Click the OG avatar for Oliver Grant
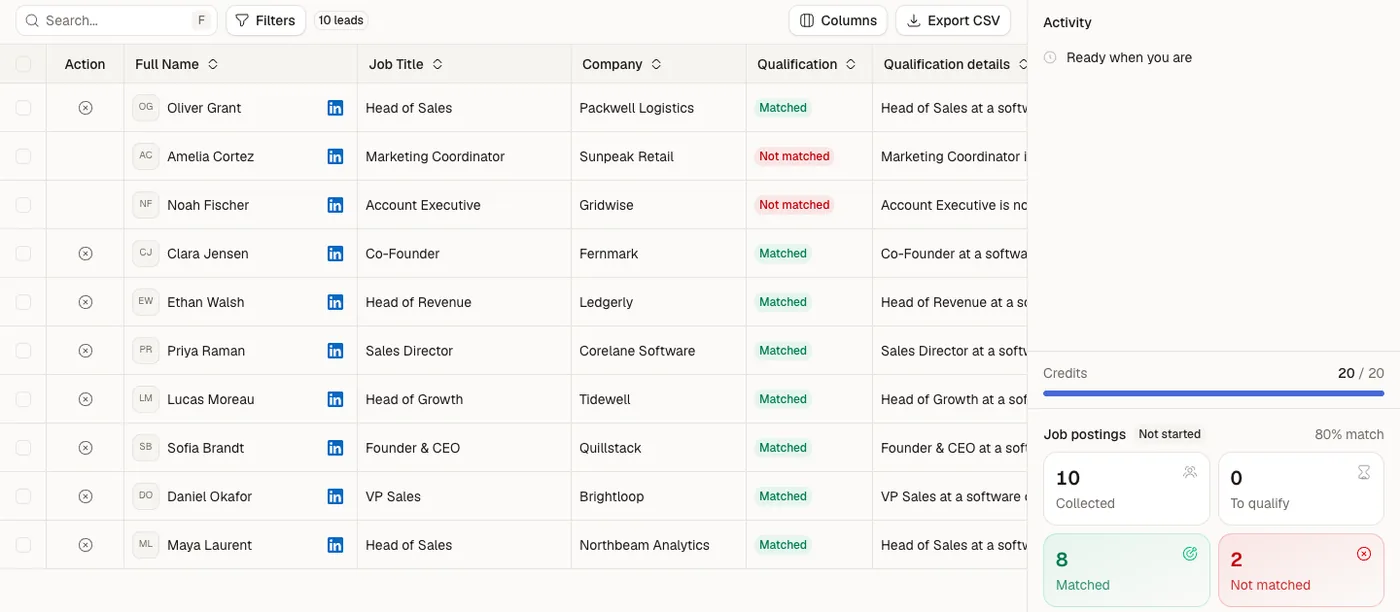Image resolution: width=1400 pixels, height=612 pixels. (x=146, y=108)
